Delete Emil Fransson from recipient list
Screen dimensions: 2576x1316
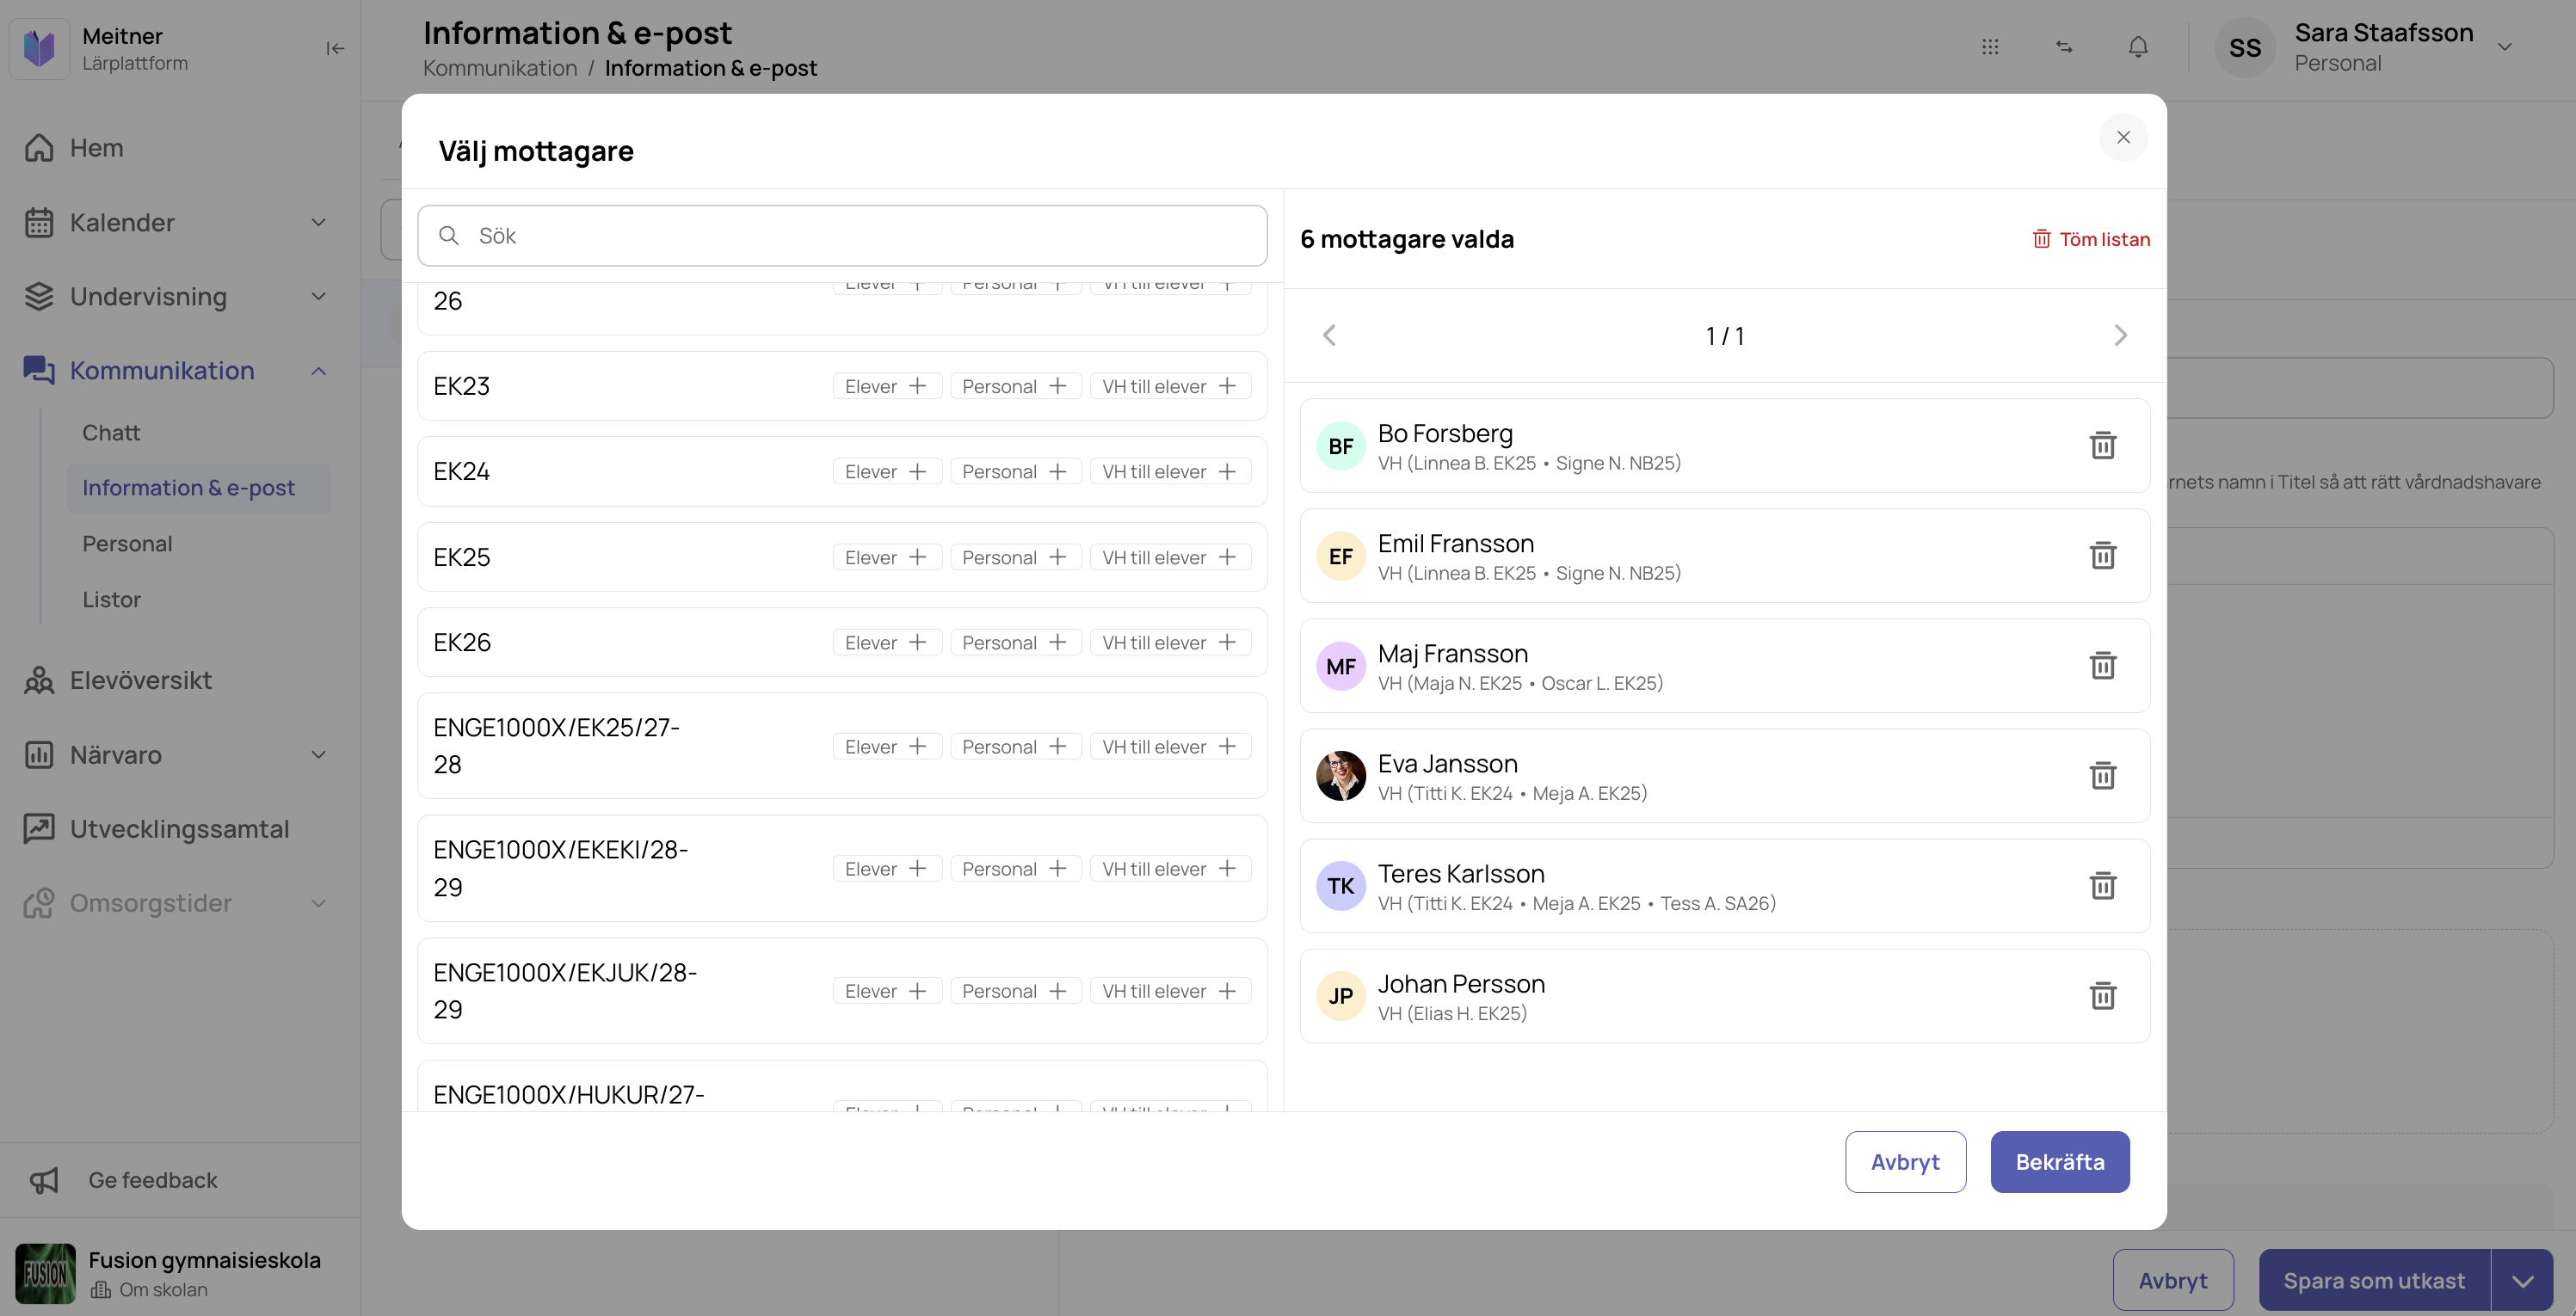pos(2102,555)
